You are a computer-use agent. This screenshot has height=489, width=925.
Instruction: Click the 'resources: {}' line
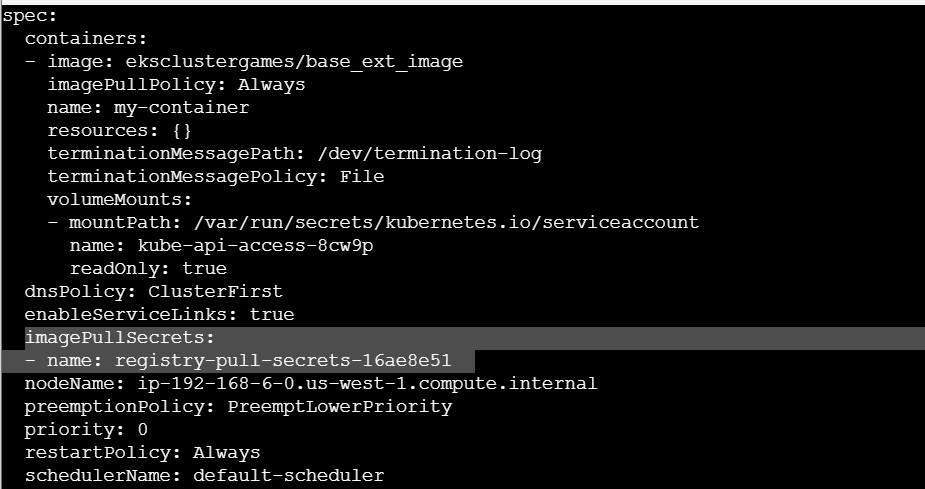(x=119, y=131)
